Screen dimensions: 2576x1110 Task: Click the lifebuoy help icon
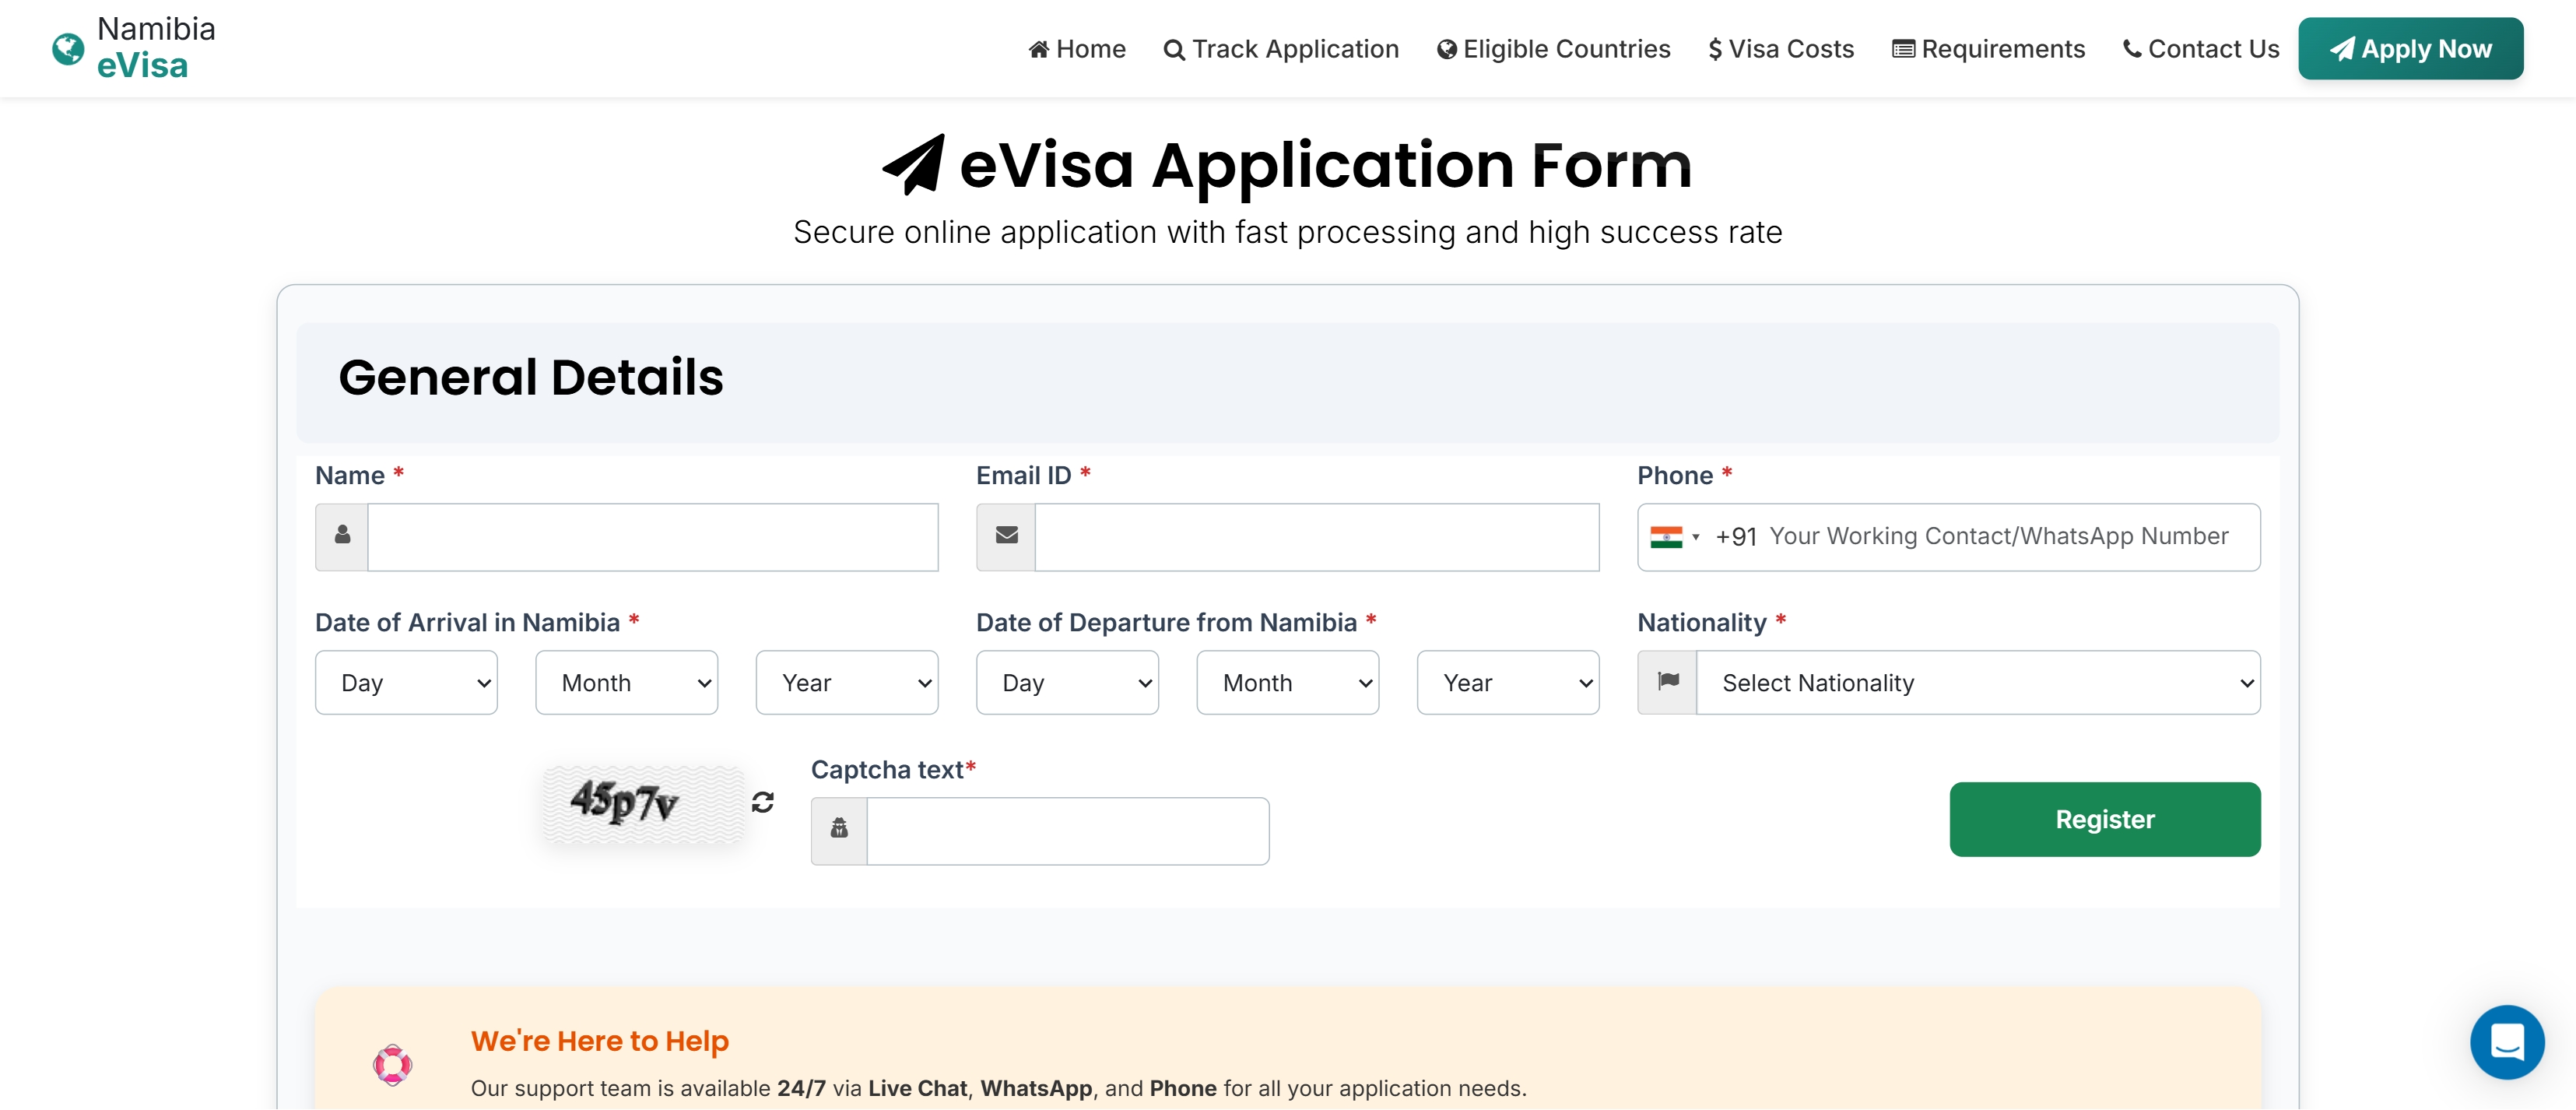[393, 1065]
